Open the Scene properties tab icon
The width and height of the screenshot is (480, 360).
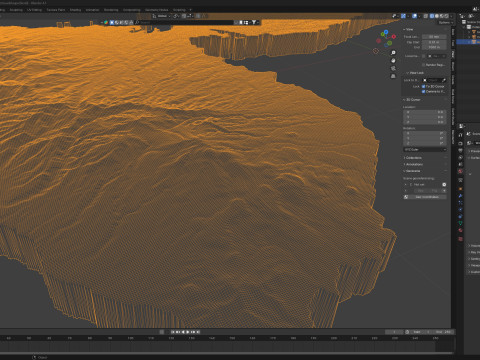pyautogui.click(x=460, y=164)
